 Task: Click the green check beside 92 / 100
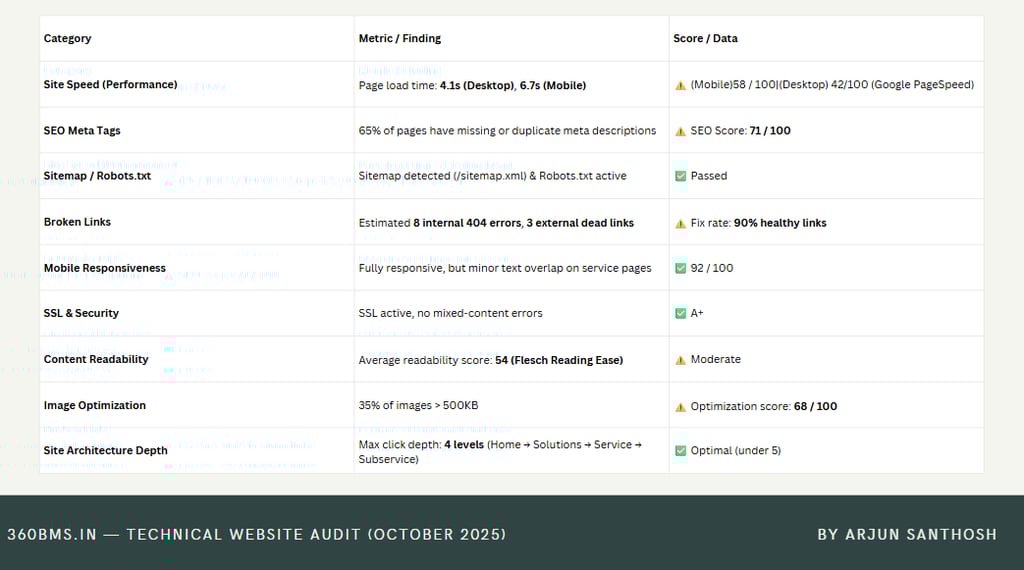click(680, 268)
